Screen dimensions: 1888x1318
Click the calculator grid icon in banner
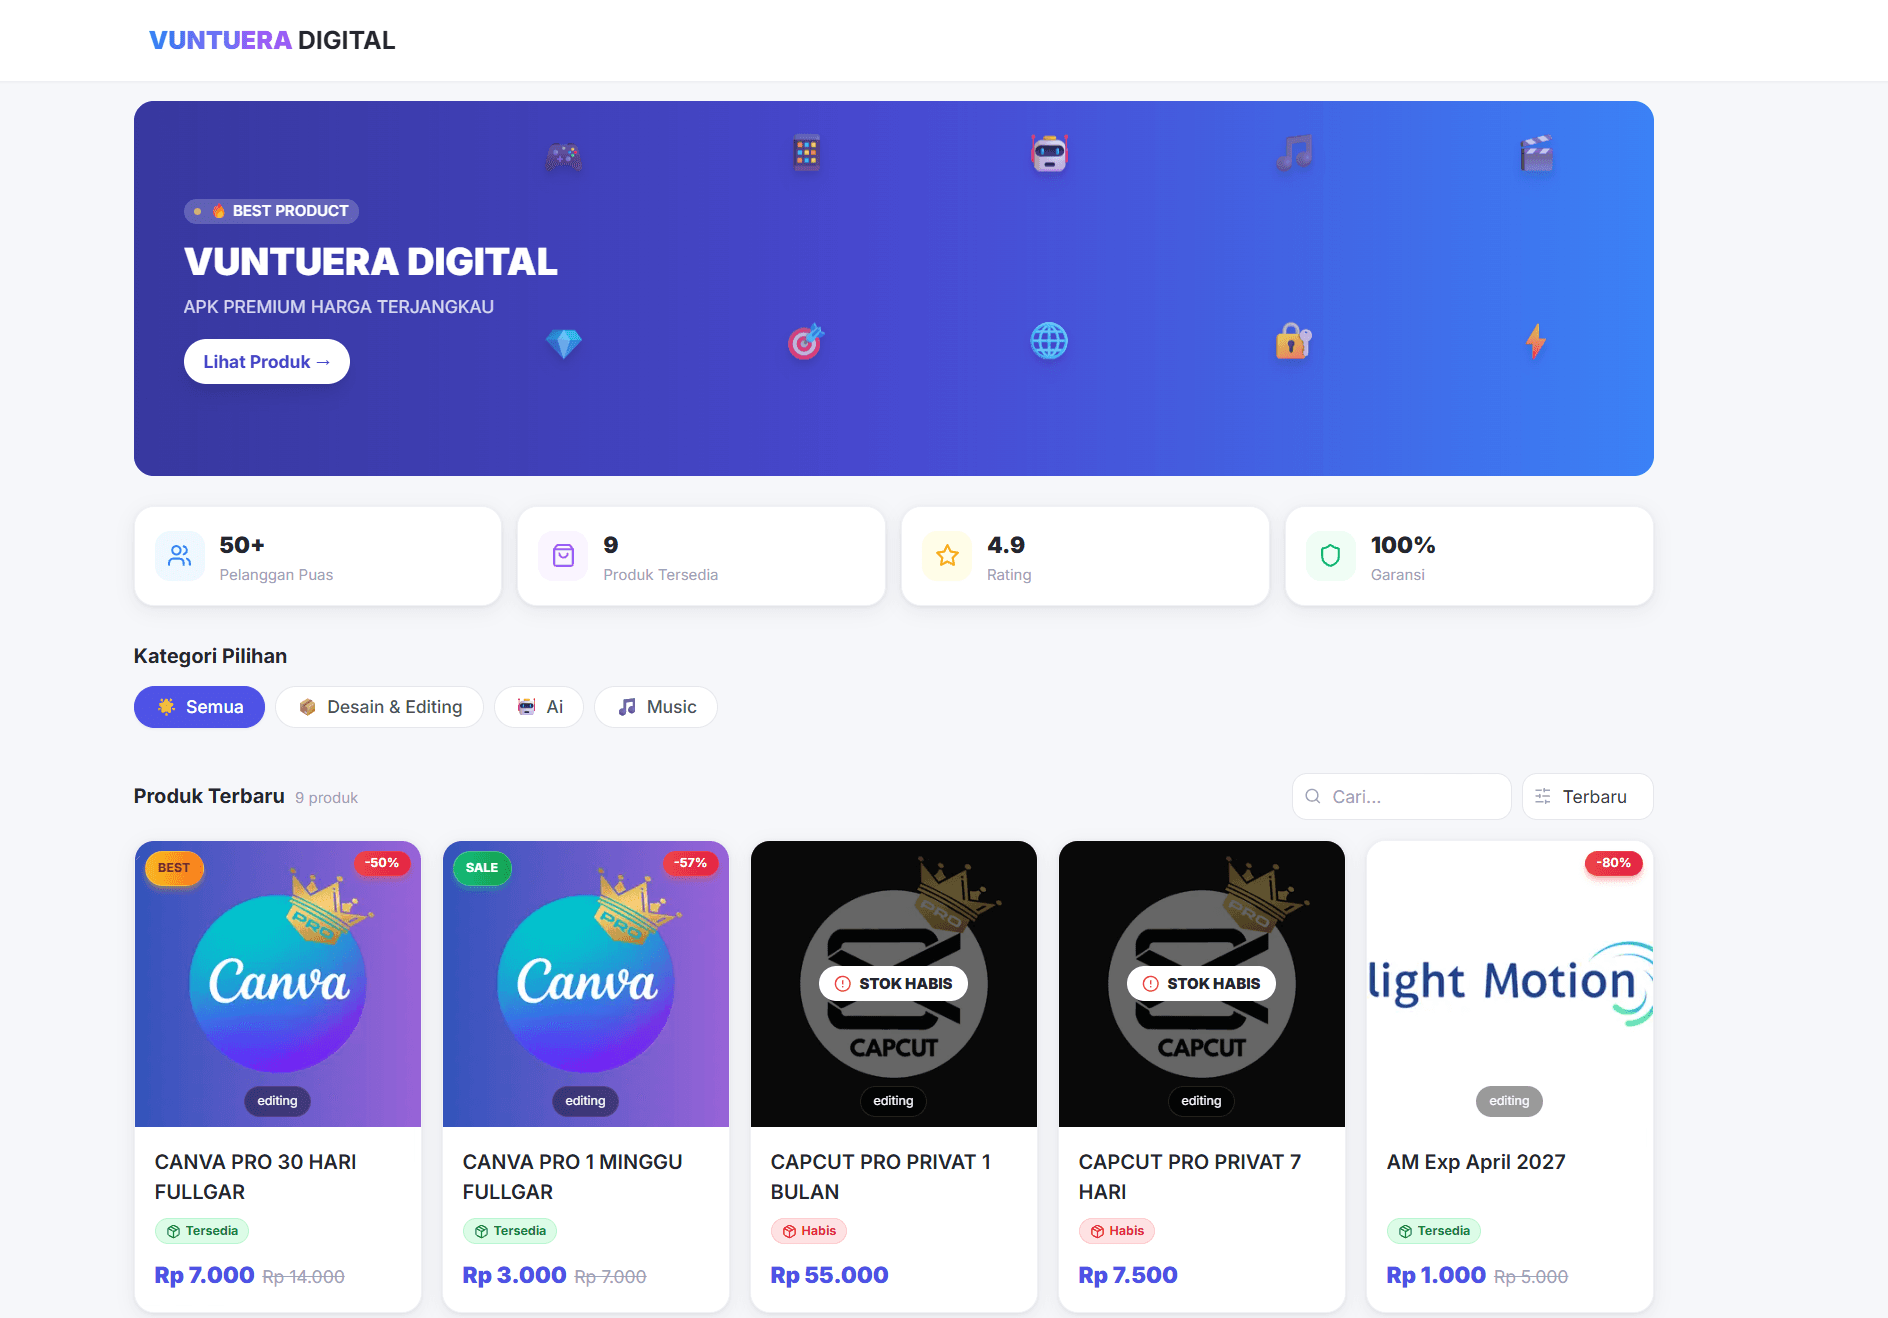[x=806, y=153]
